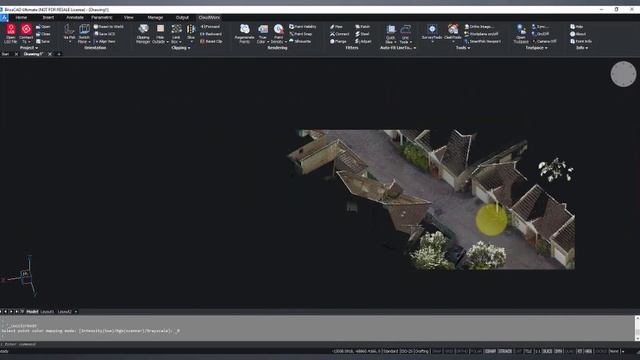
Task: Select the Via Pick orientation tool
Action: tap(69, 33)
